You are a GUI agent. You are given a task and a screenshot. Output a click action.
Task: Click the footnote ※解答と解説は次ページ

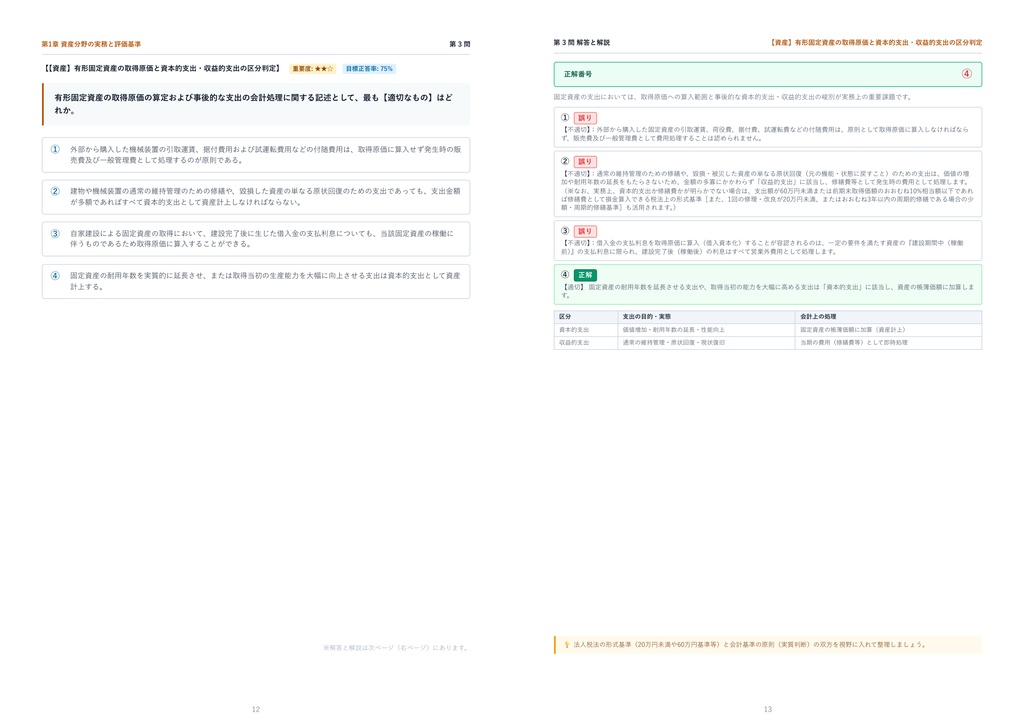pos(396,648)
